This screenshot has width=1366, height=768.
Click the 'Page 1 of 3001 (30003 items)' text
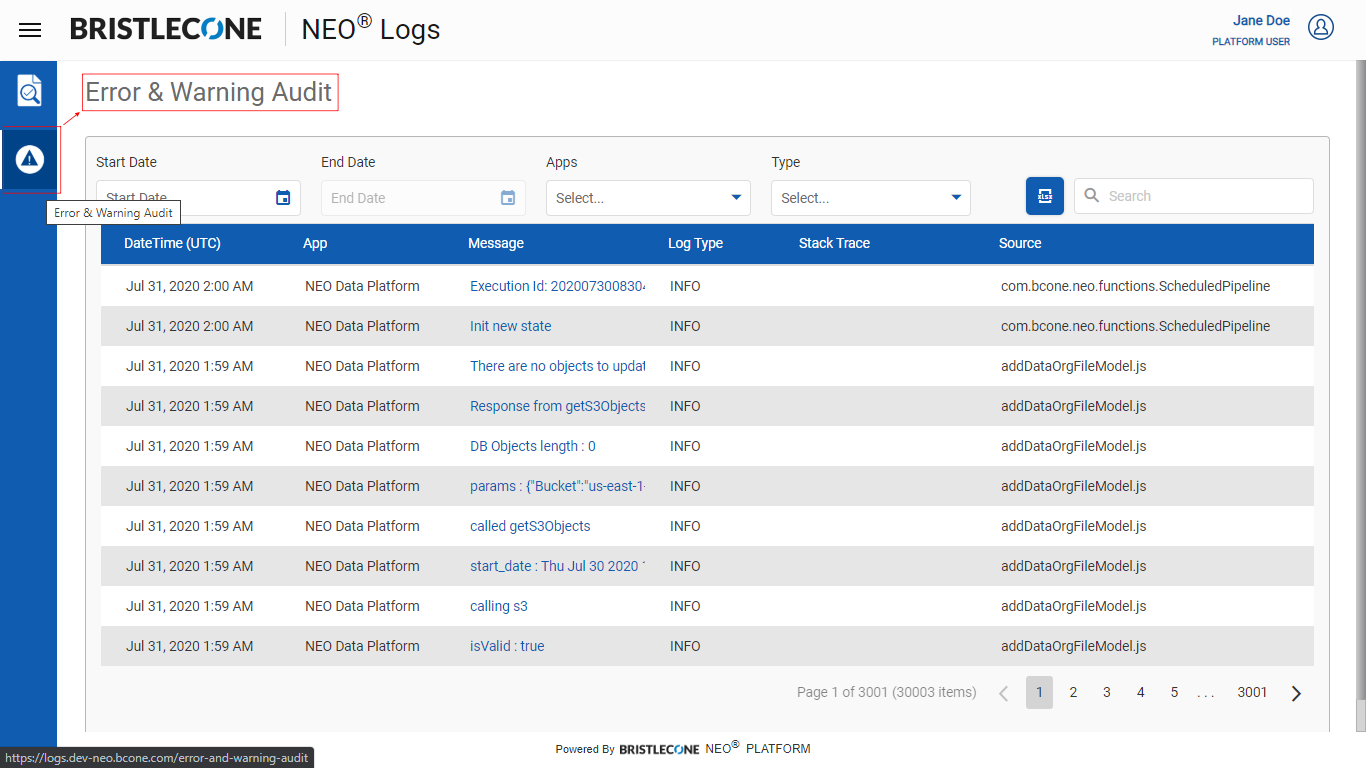(x=886, y=692)
